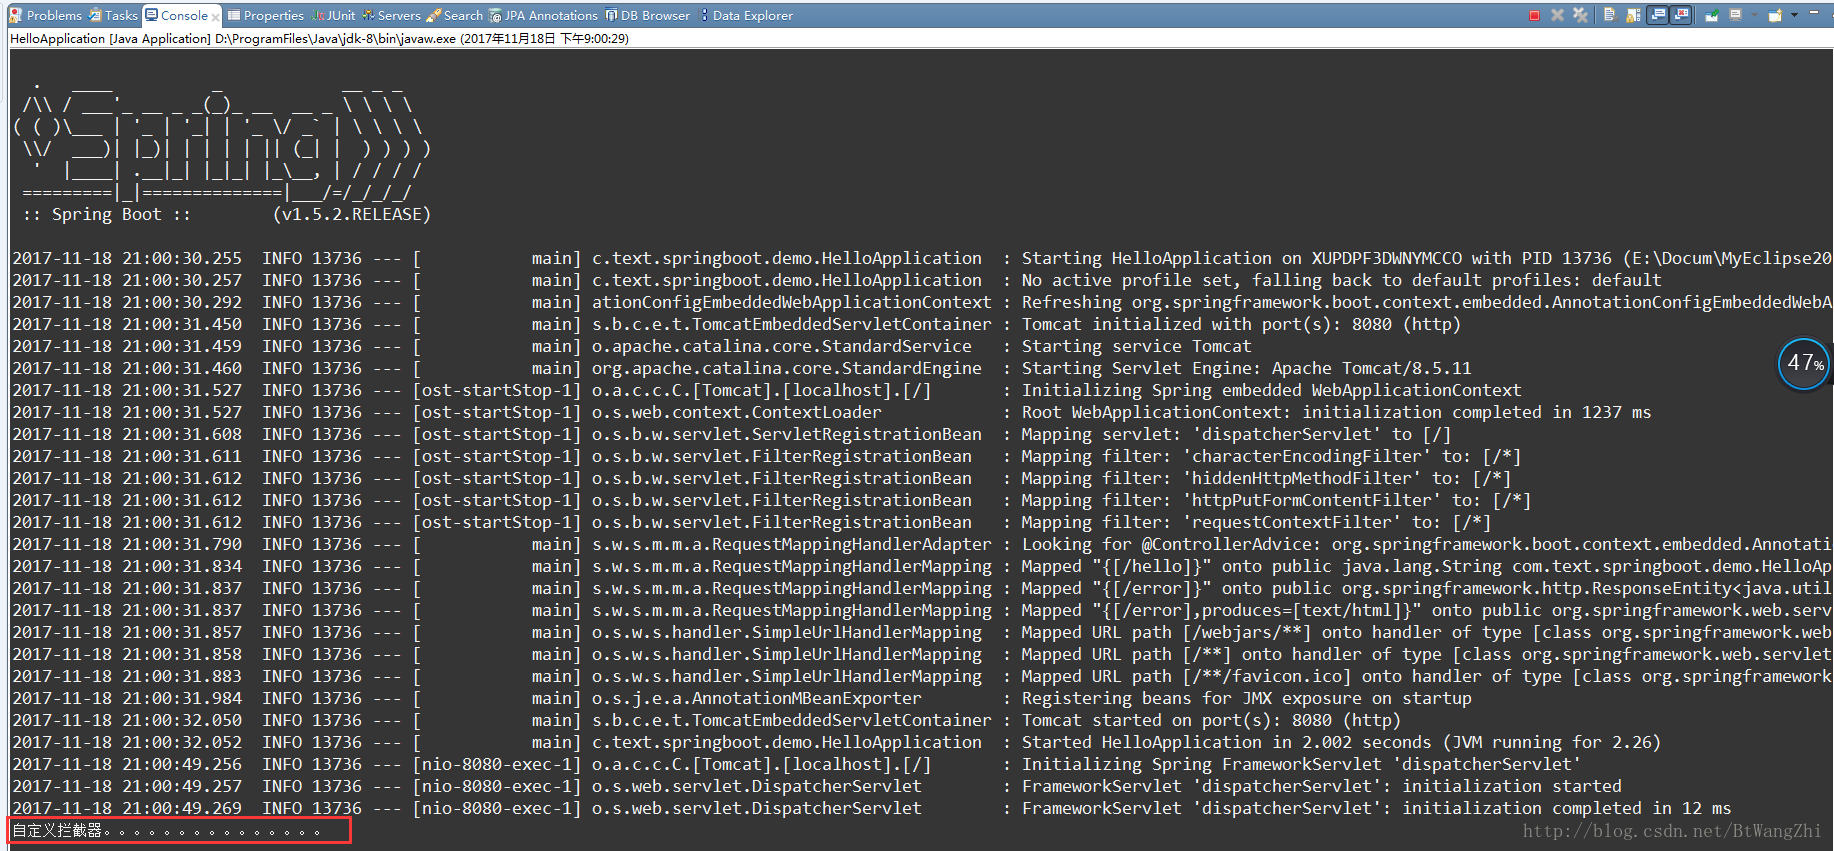Click the timestamp '2017-11-18 21:00:30.255'
The image size is (1834, 851).
pos(127,258)
